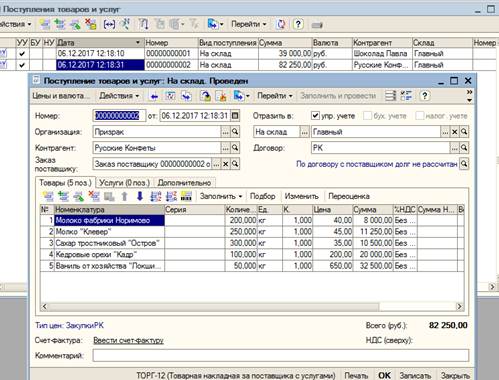This screenshot has height=380, width=499.
Task: Click the mark-for-deletion icon in journal toolbar
Action: tap(90, 24)
